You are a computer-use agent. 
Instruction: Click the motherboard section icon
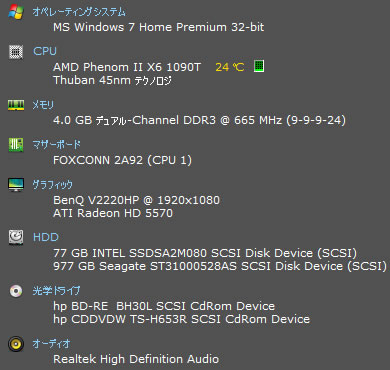click(16, 145)
